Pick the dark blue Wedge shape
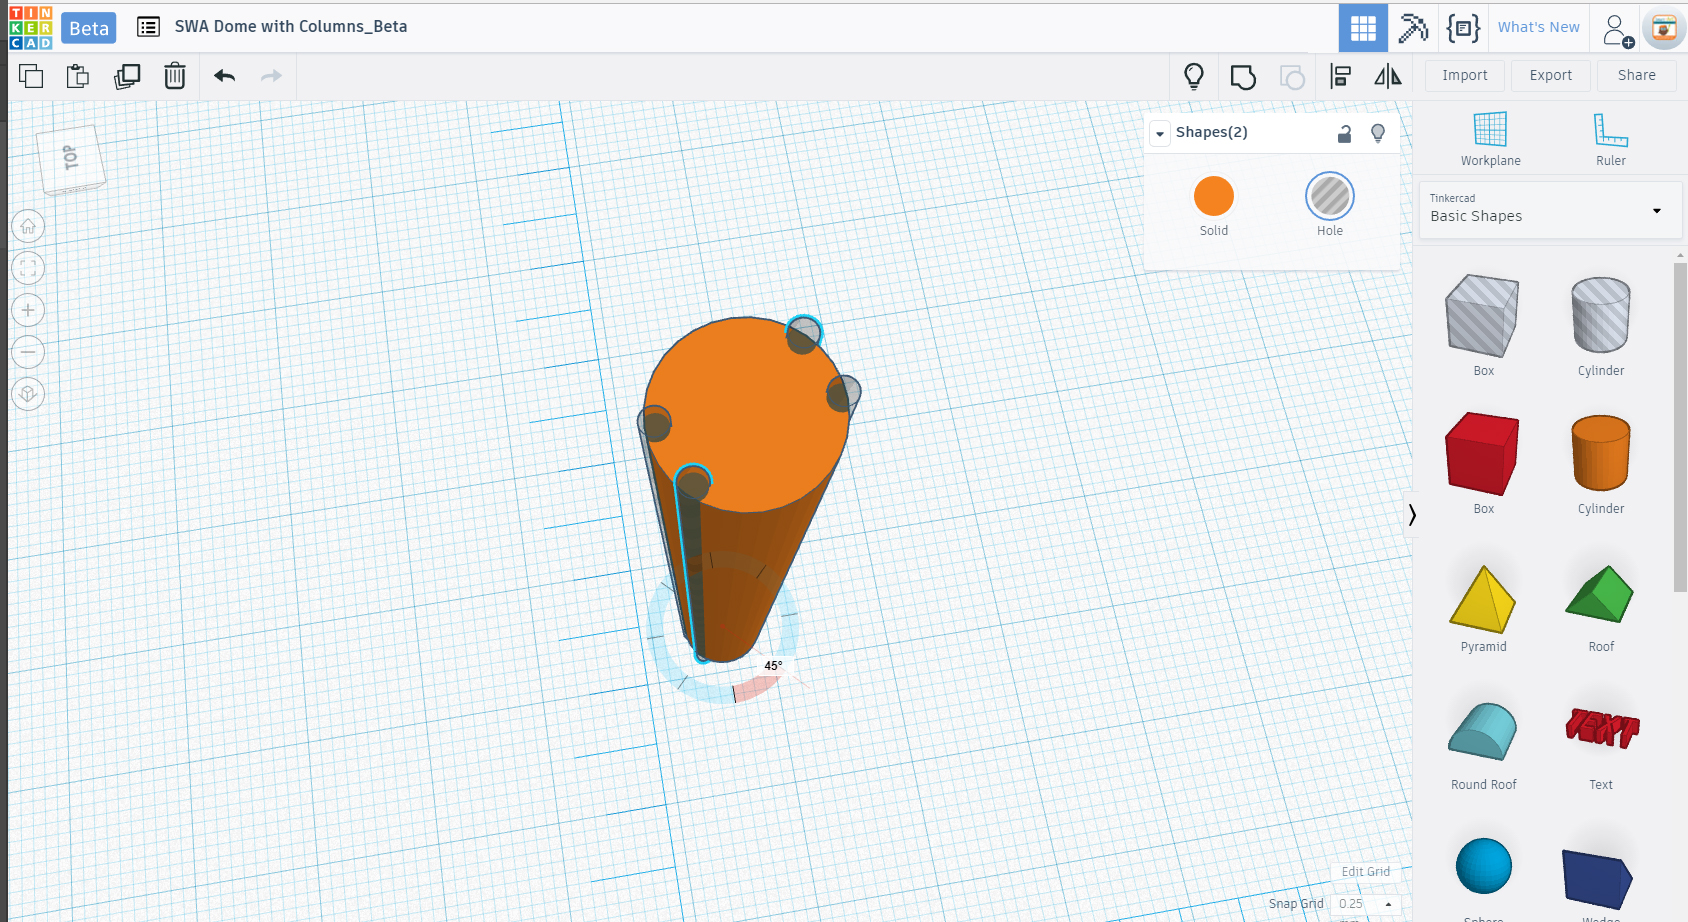 [x=1598, y=880]
